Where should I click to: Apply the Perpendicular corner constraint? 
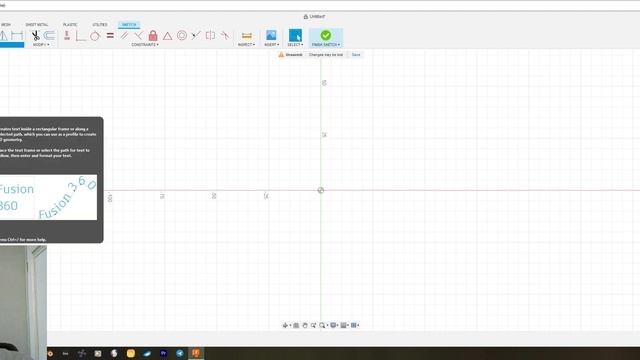click(81, 36)
